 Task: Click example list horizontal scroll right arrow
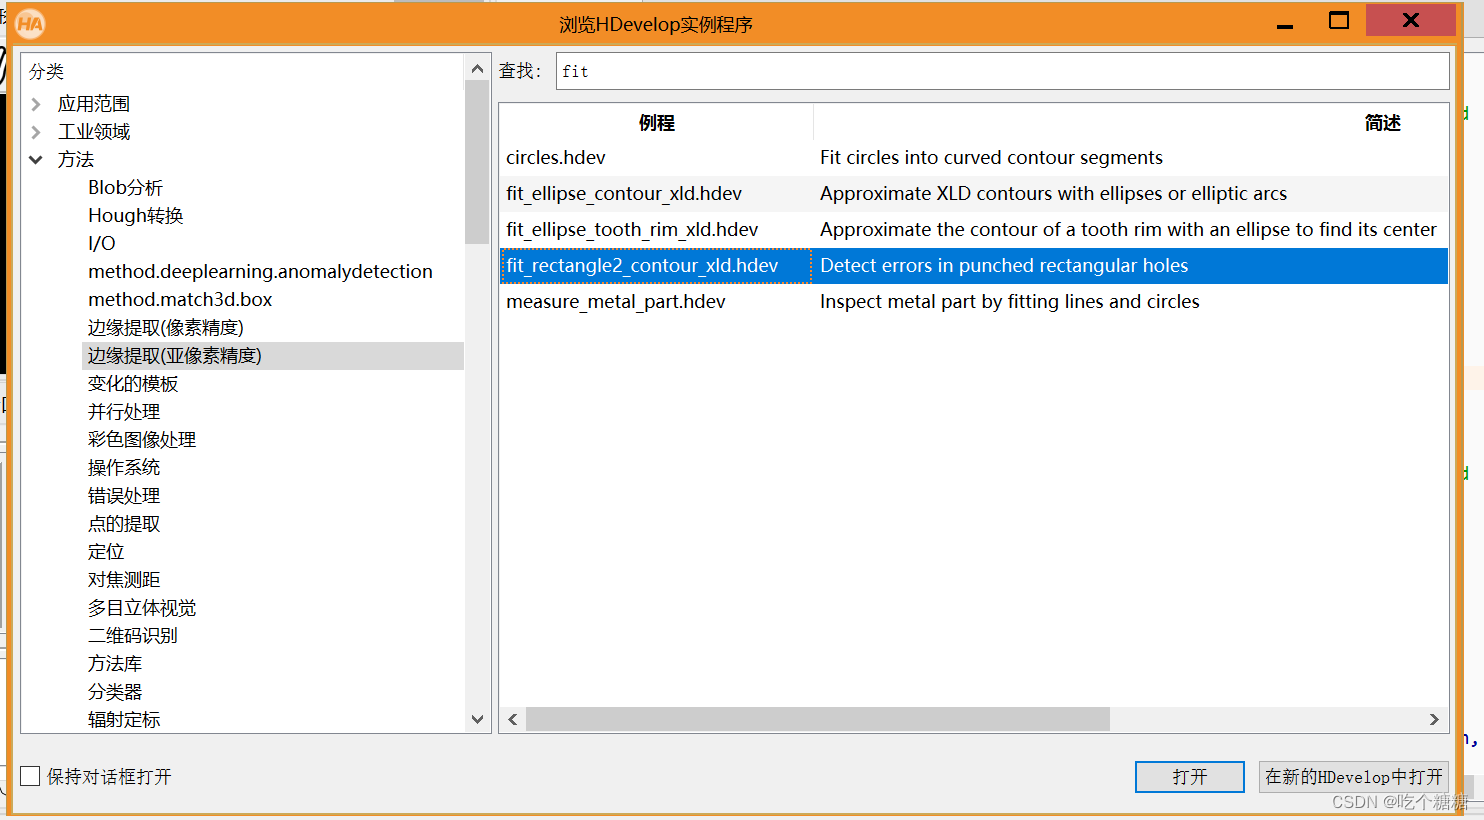1434,720
